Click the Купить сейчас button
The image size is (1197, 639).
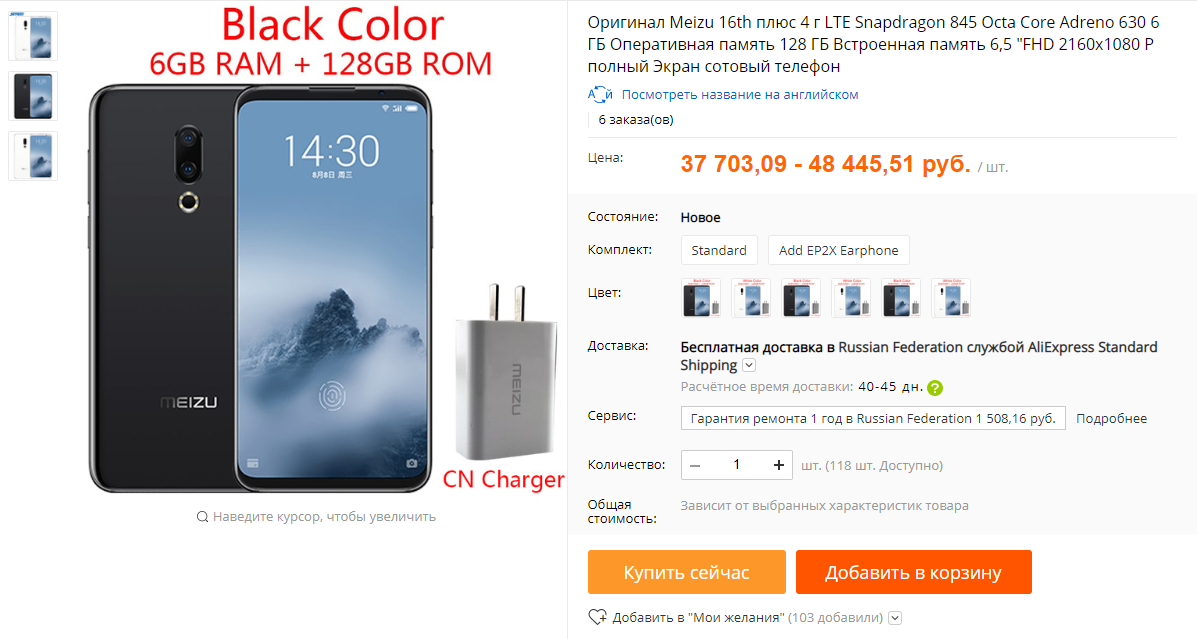point(686,572)
